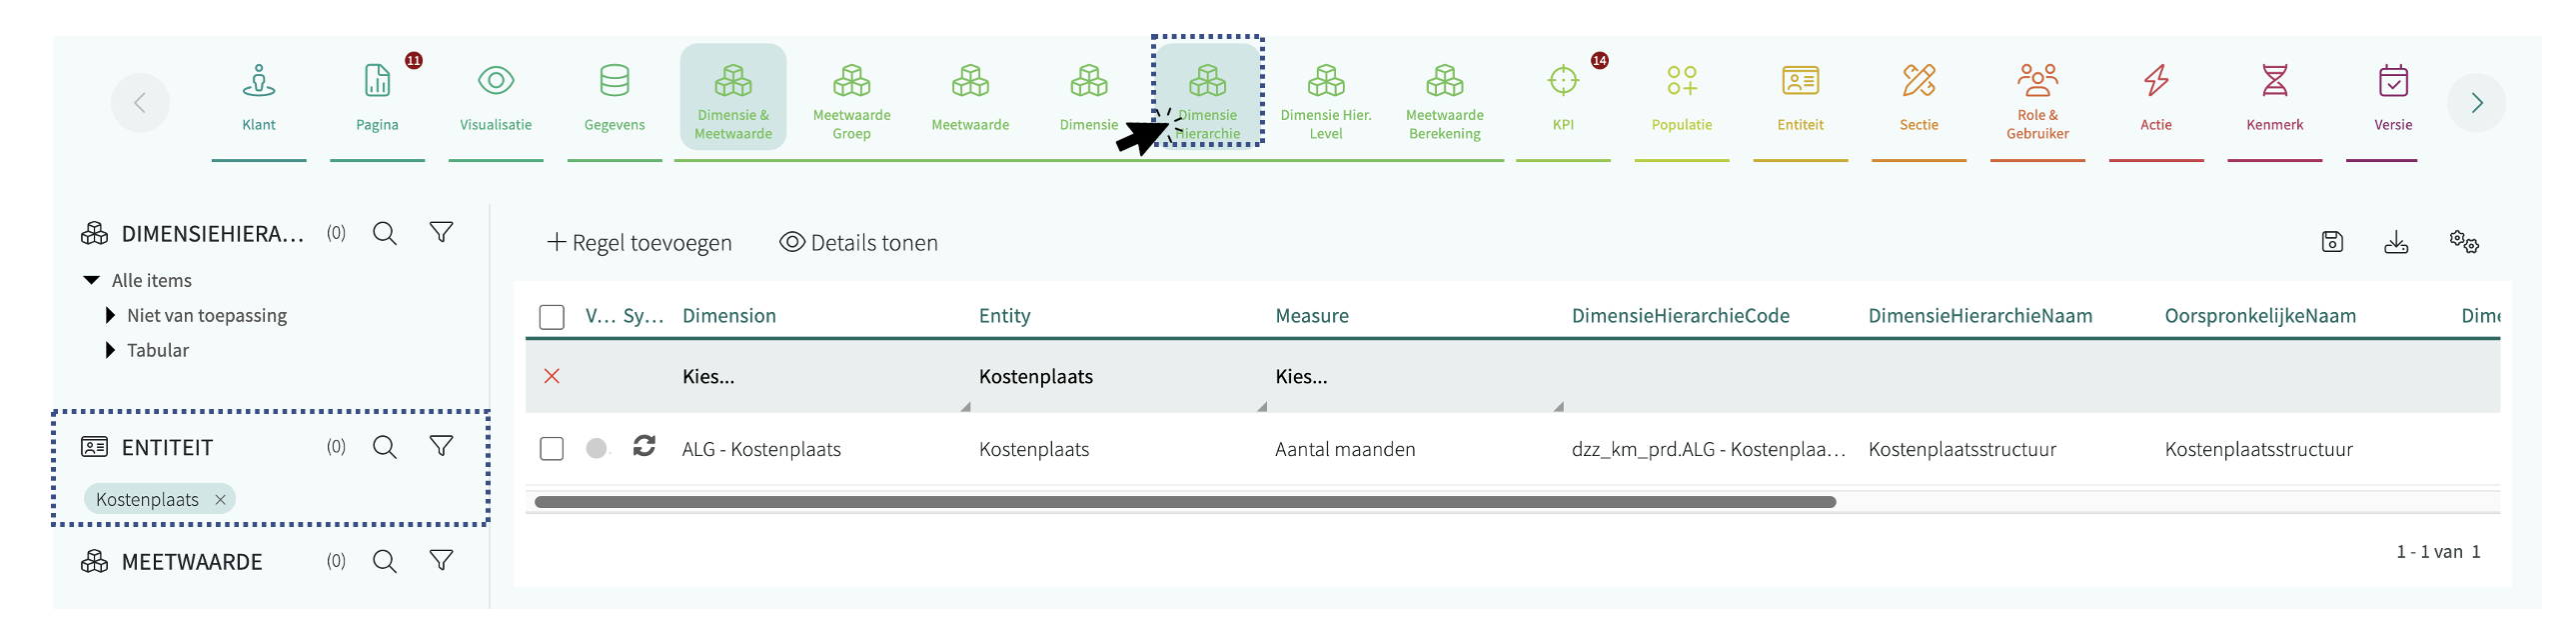The height and width of the screenshot is (644, 2576).
Task: Click the horizontal scrollbar under the table
Action: [x=1184, y=502]
